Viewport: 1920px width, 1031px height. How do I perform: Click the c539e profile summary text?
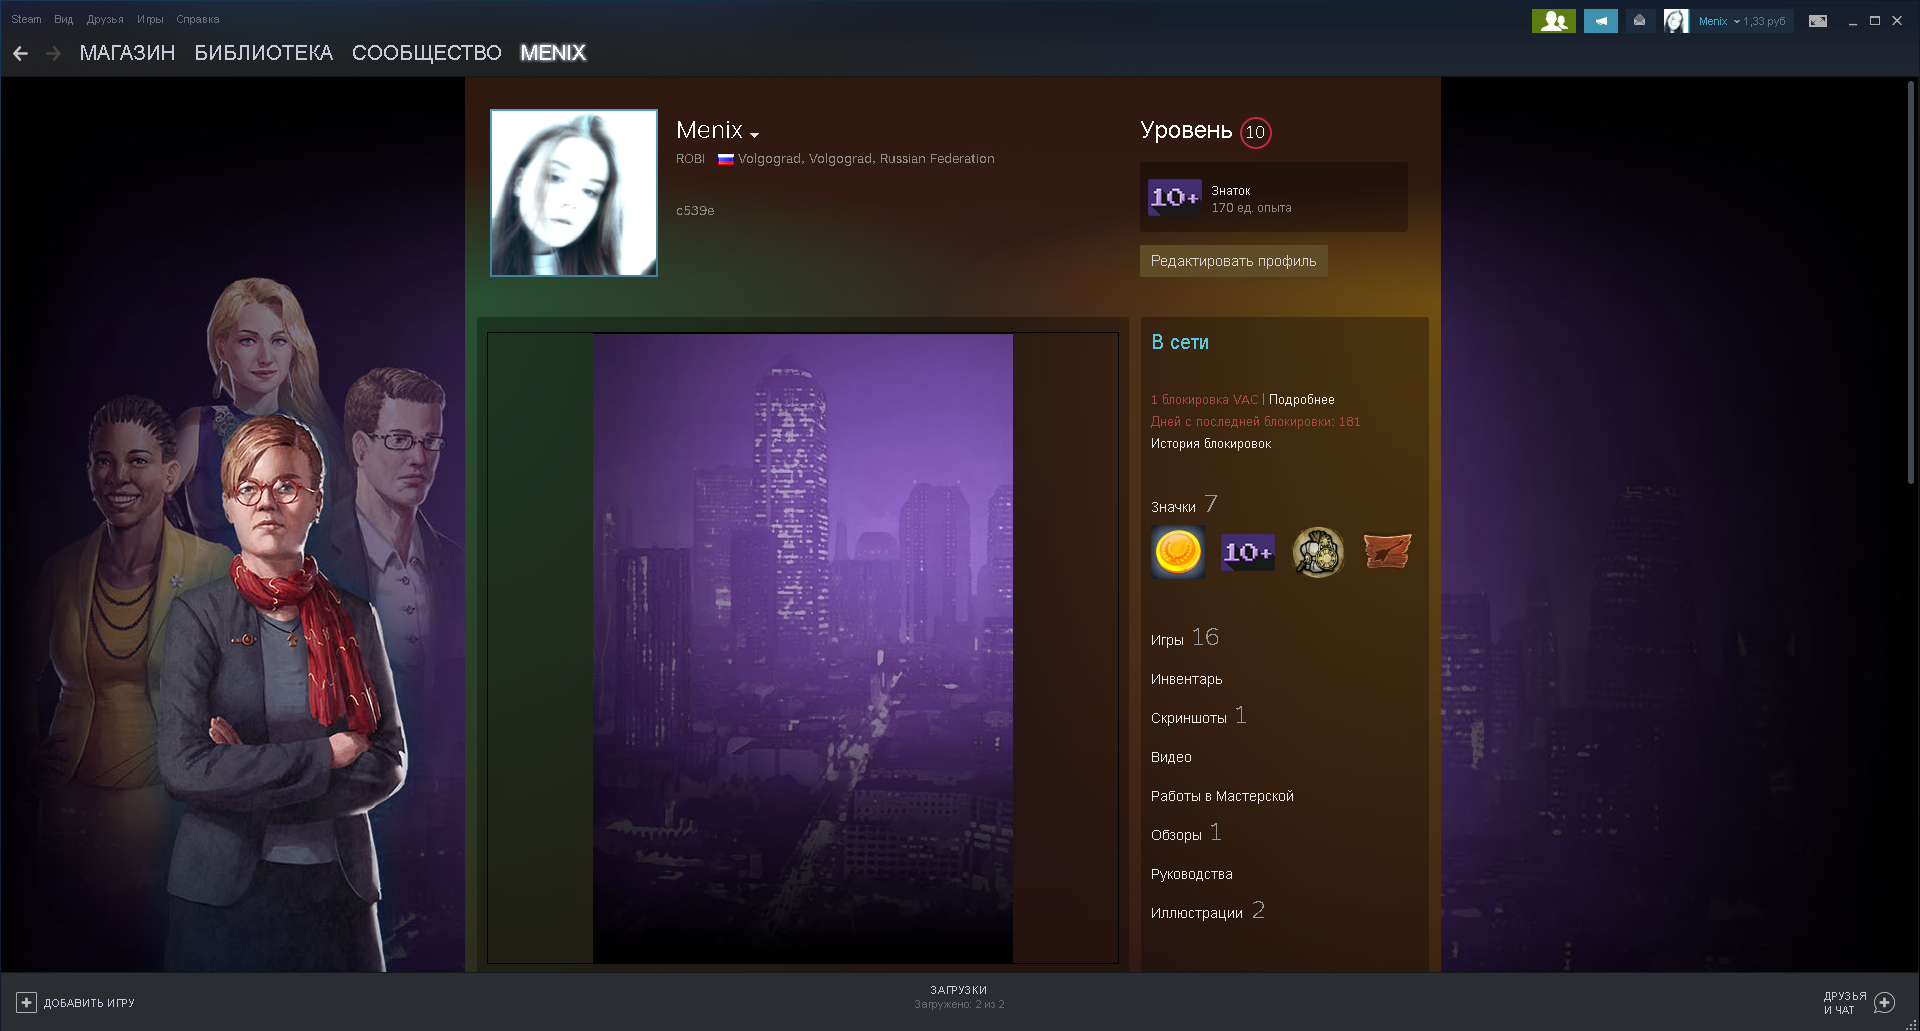point(695,211)
